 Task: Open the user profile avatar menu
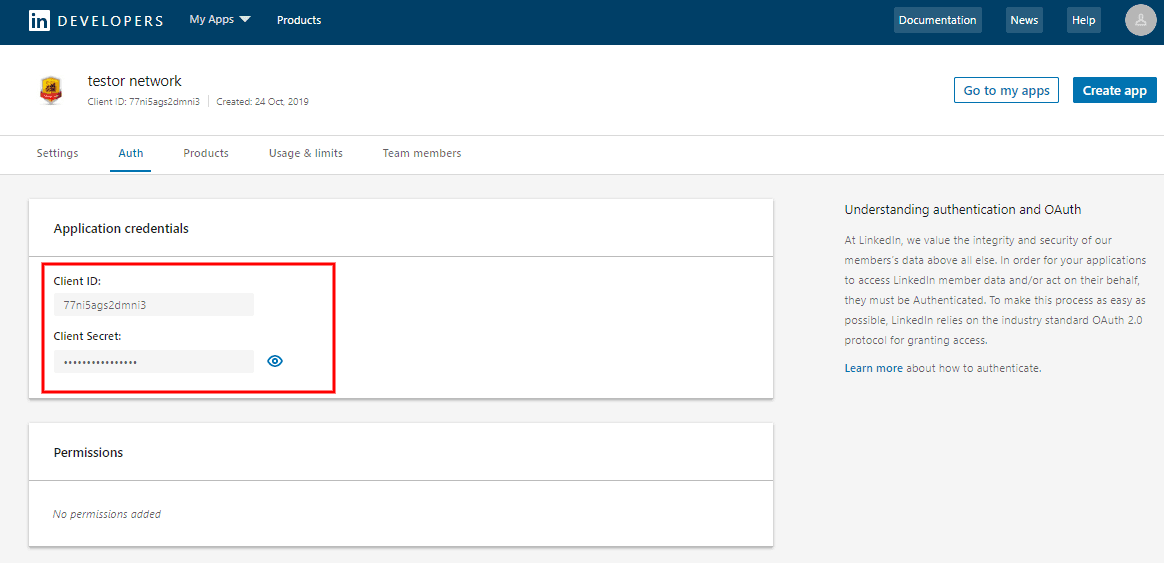[1140, 20]
